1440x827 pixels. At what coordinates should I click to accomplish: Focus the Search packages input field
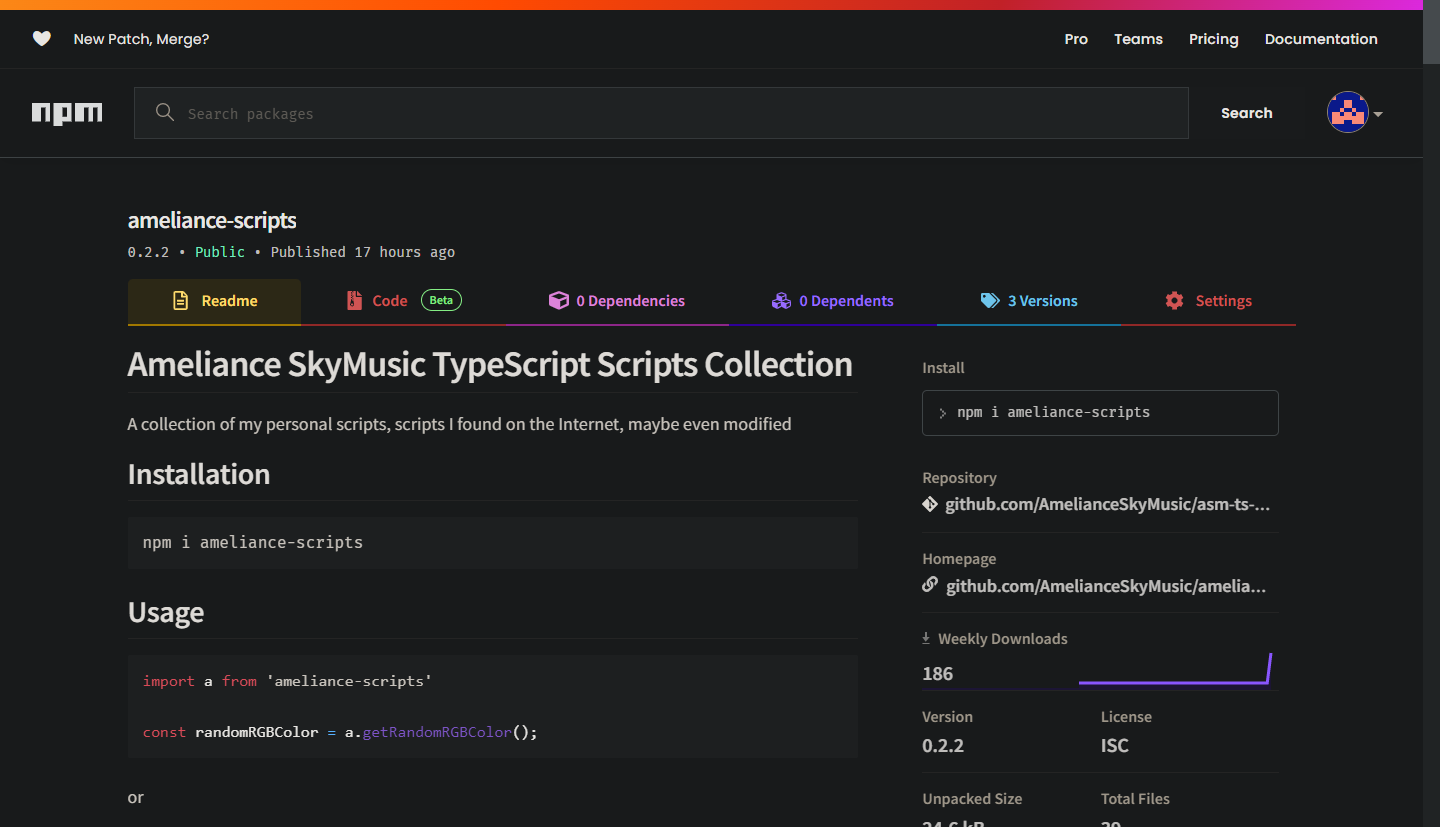661,113
